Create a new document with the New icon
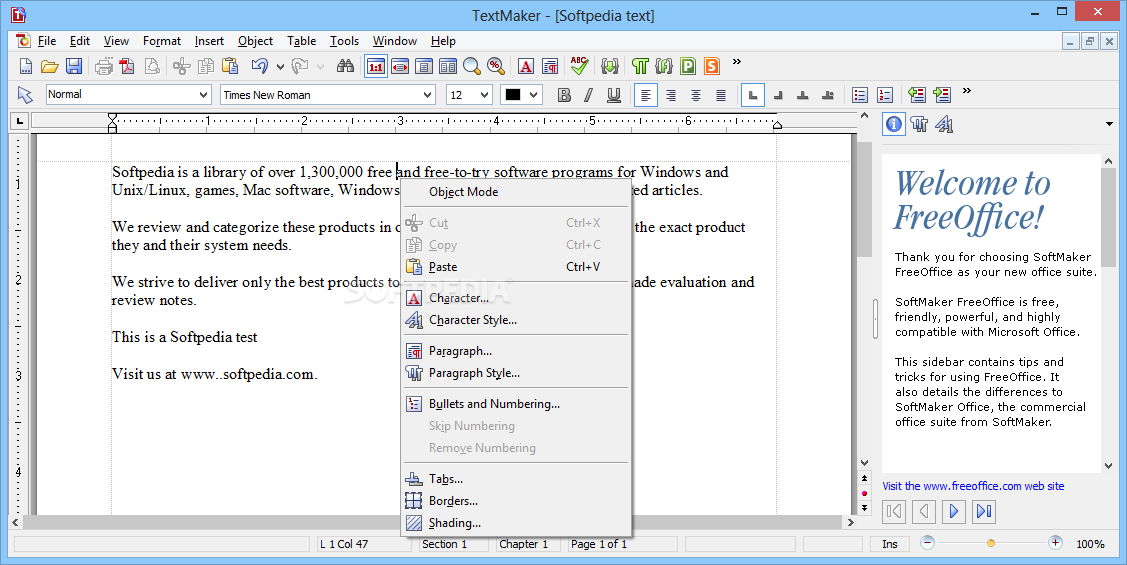1127x565 pixels. tap(25, 67)
